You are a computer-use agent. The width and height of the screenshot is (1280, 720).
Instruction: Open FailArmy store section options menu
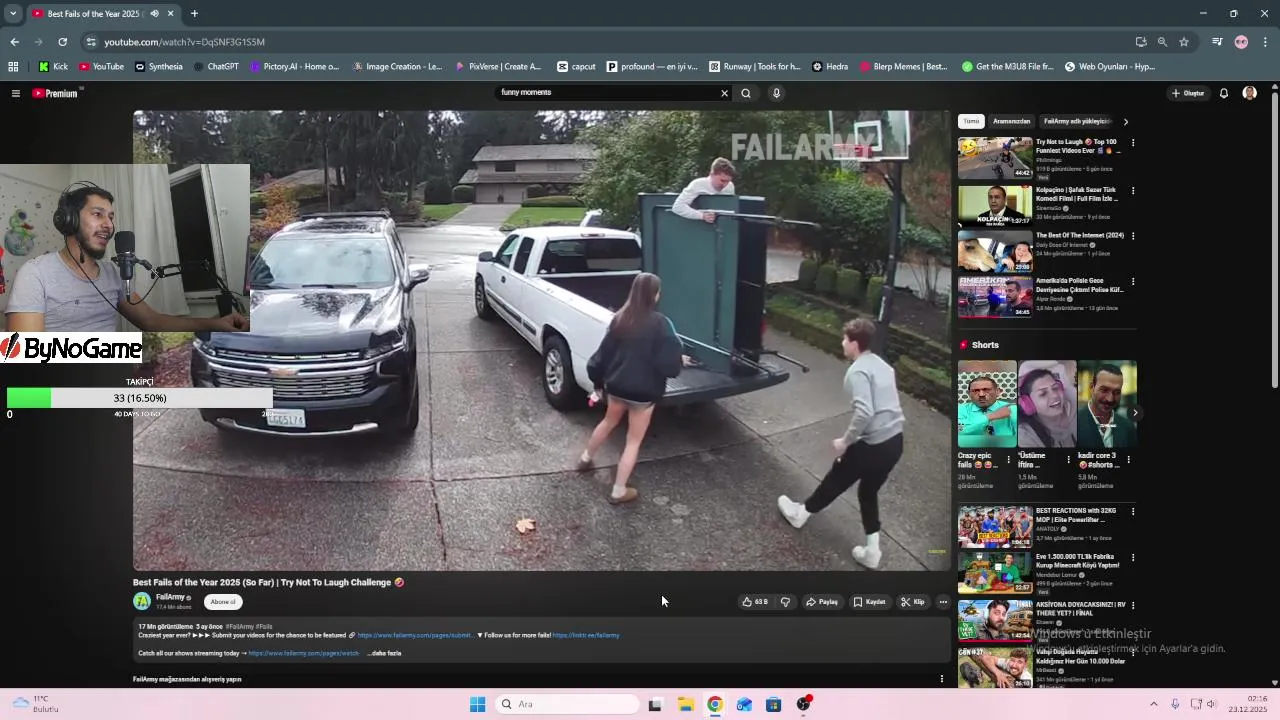tap(941, 679)
